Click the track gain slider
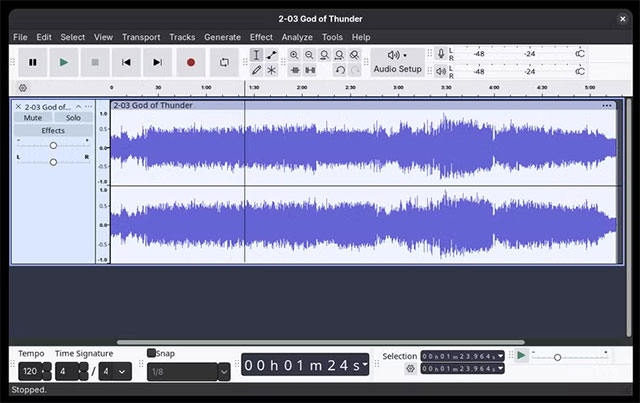640x403 pixels. tap(53, 145)
